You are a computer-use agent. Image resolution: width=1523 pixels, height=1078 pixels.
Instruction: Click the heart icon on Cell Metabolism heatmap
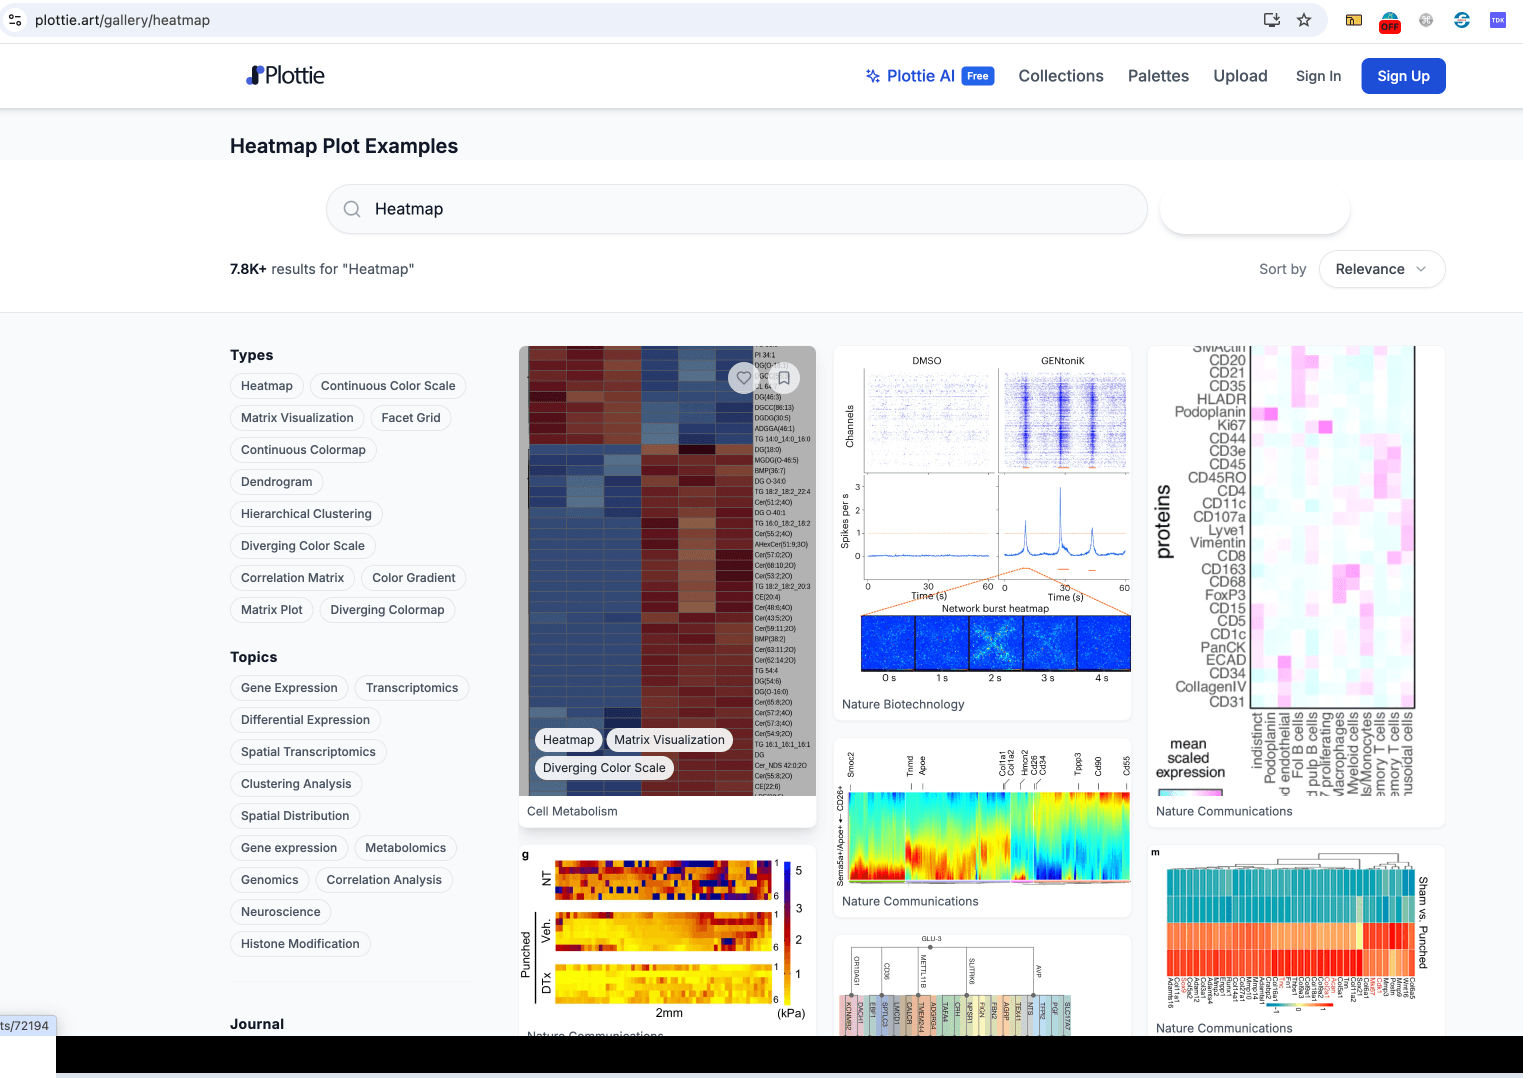click(x=743, y=378)
